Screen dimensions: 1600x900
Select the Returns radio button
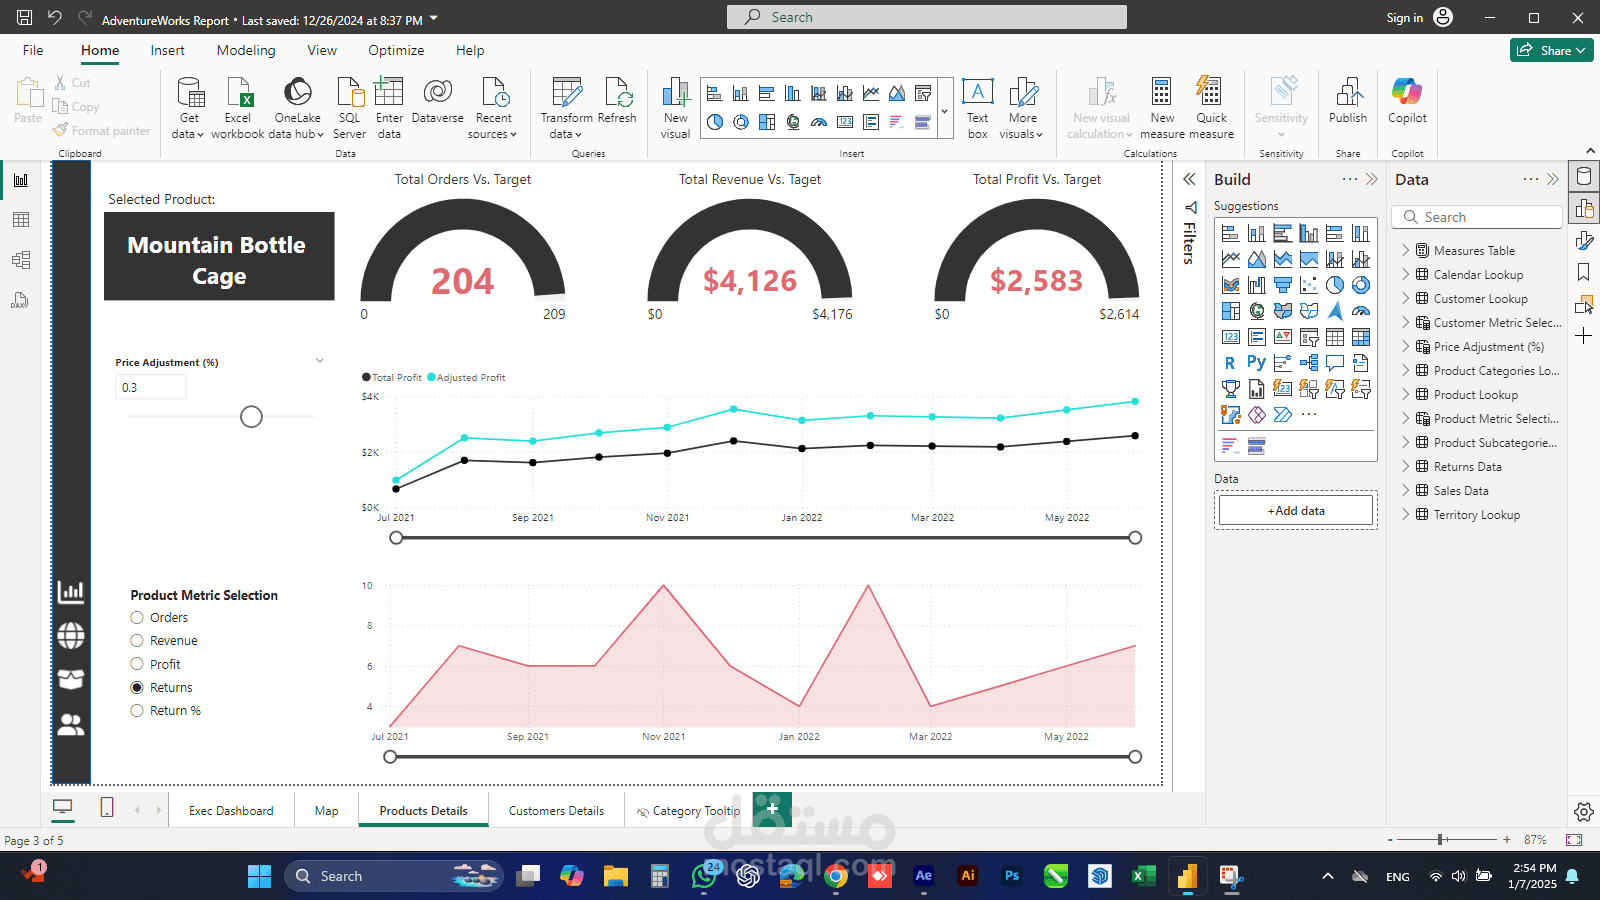point(137,688)
